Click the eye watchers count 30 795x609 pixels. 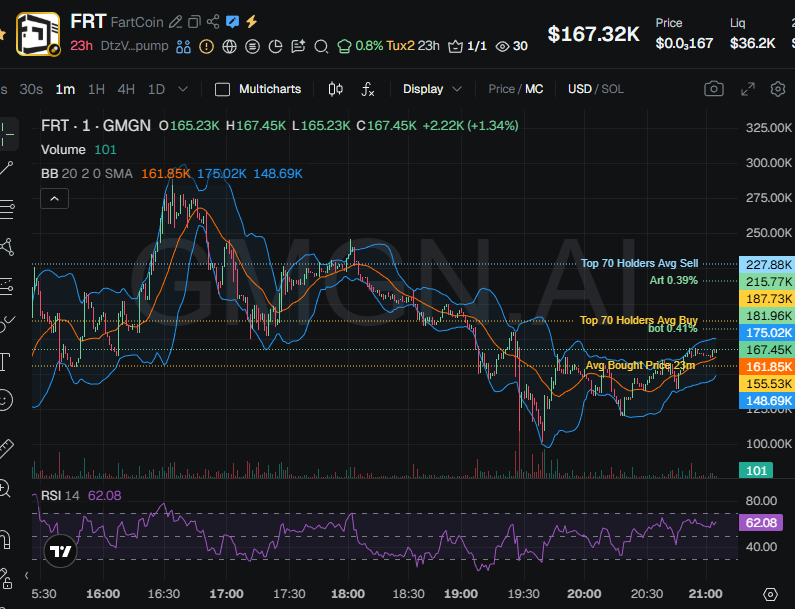coord(512,46)
